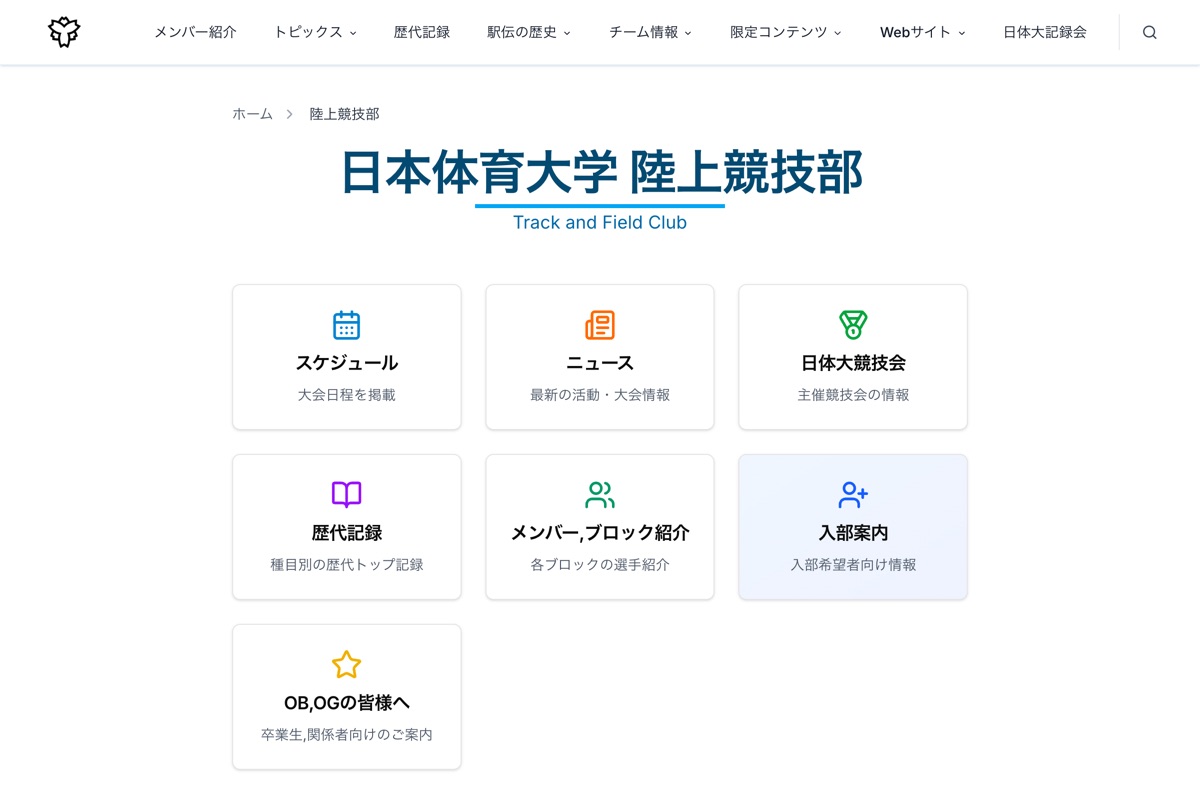This screenshot has width=1200, height=800.
Task: Open メンバー紹介 in the top navigation
Action: click(195, 32)
